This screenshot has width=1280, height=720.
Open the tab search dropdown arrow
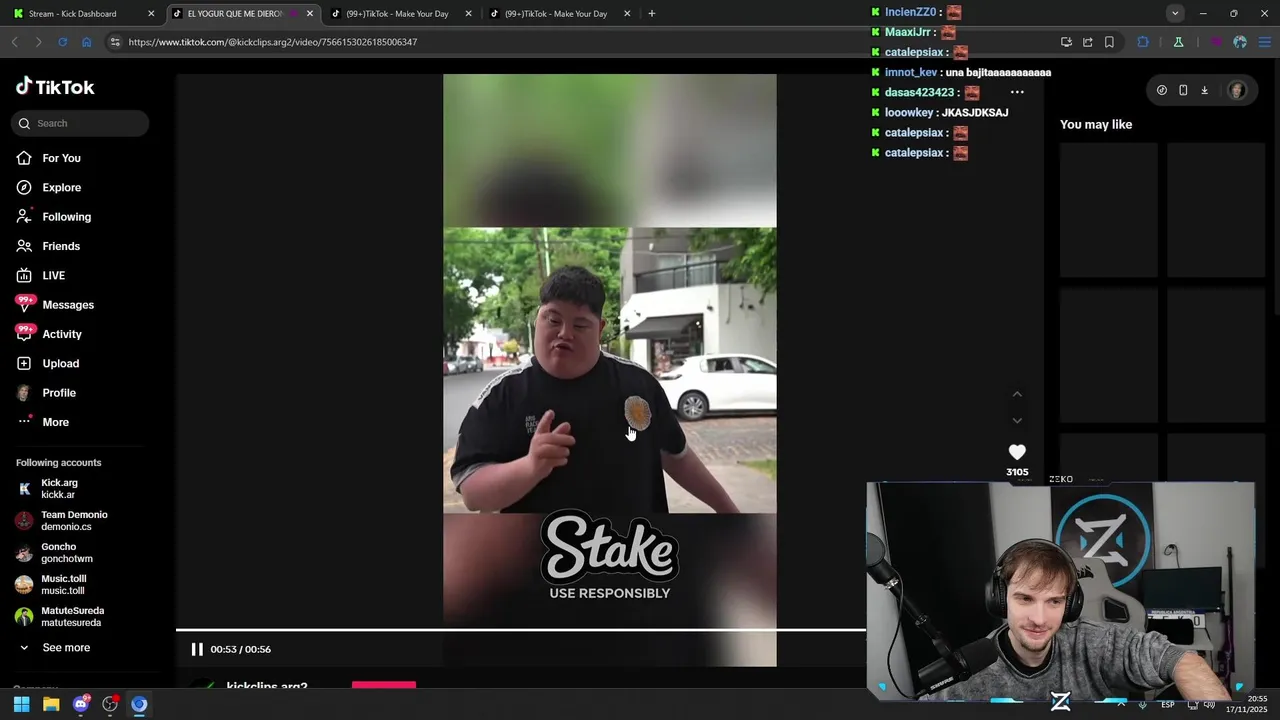click(1175, 13)
